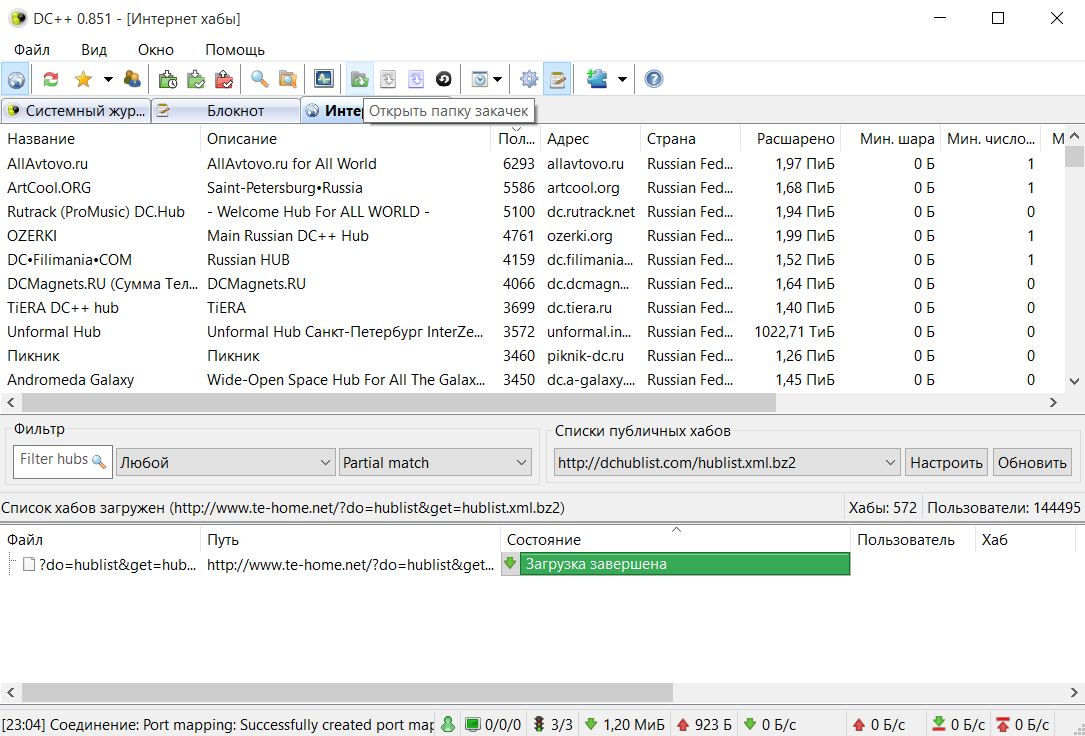Click red up arrow beside 923 Б
Image resolution: width=1085 pixels, height=736 pixels.
coord(683,724)
